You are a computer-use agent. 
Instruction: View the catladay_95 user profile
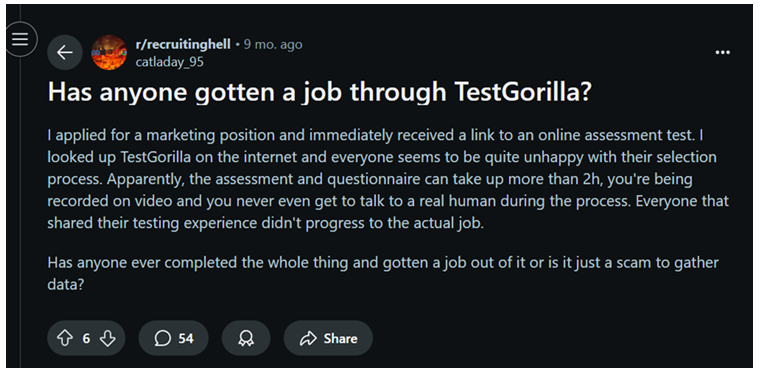click(170, 62)
